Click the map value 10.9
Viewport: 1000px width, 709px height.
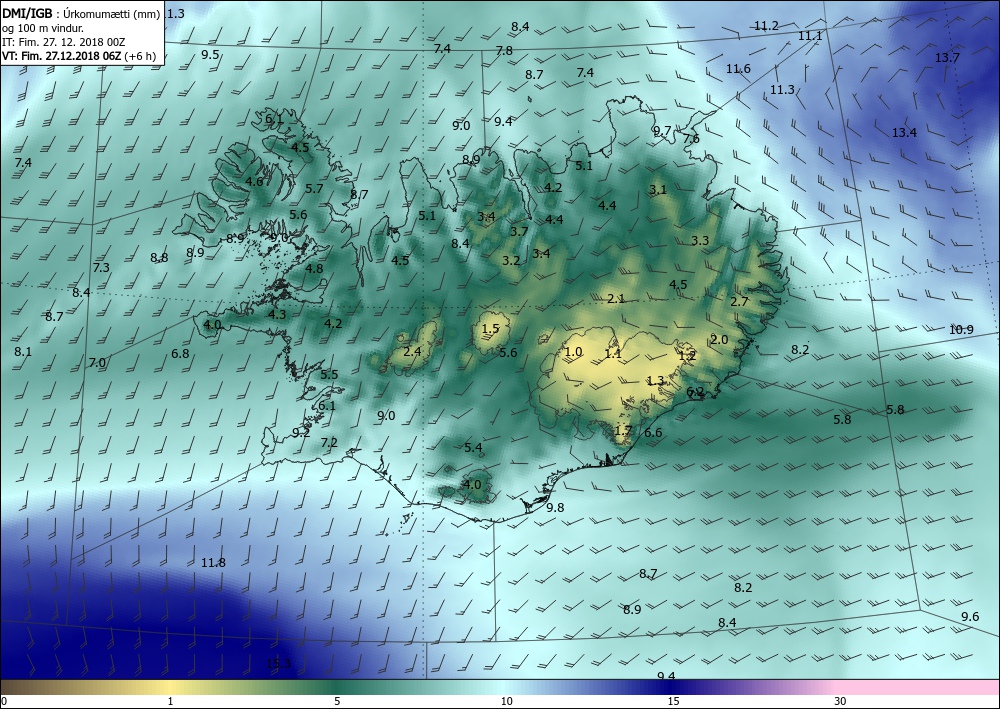pyautogui.click(x=962, y=330)
